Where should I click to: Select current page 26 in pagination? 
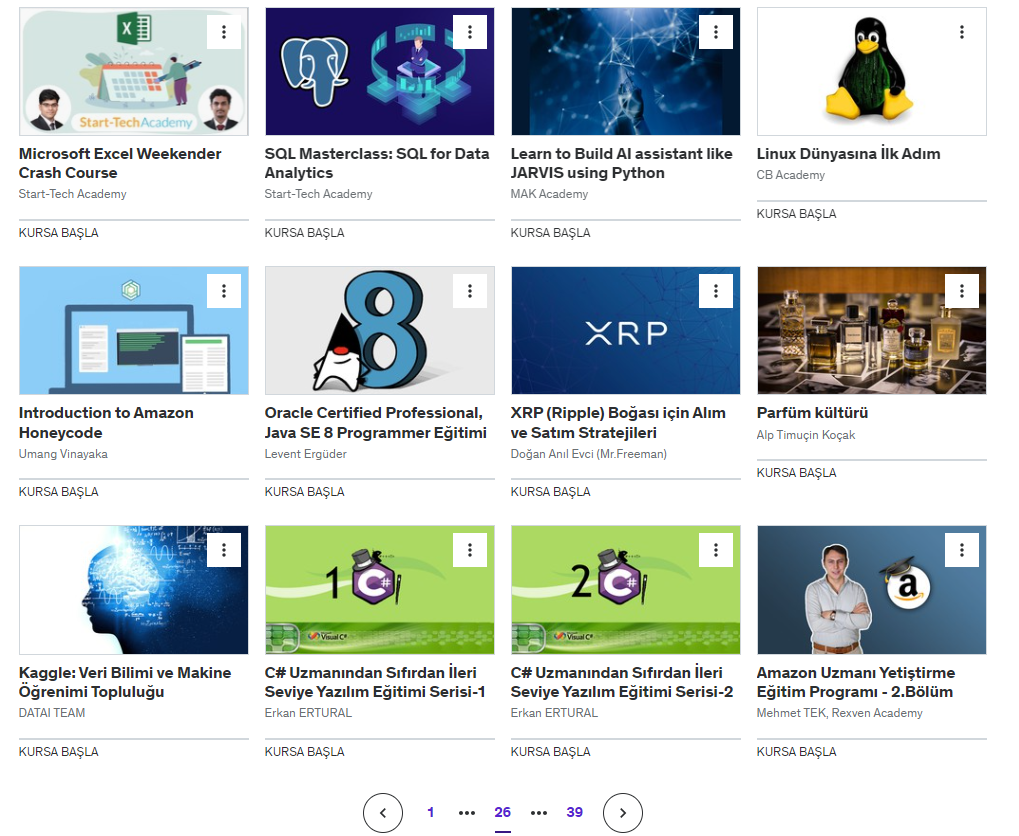pyautogui.click(x=502, y=812)
